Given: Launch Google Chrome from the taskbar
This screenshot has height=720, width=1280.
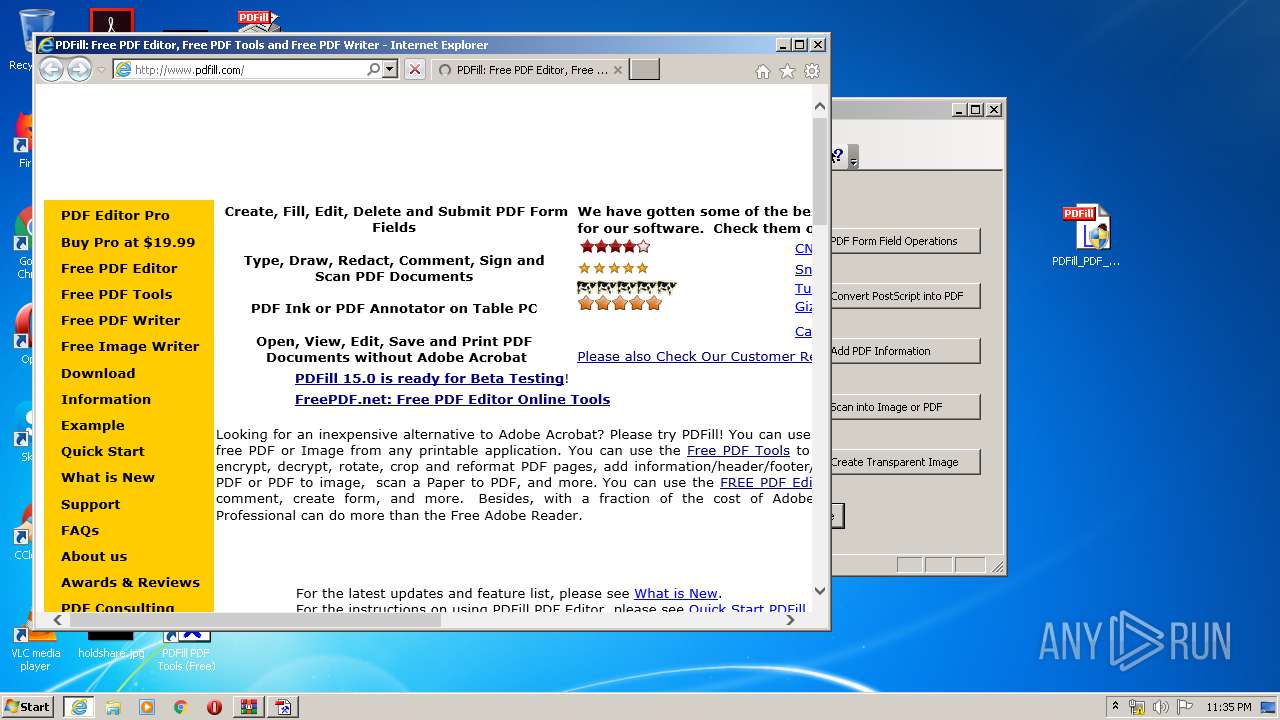Looking at the screenshot, I should (x=181, y=707).
